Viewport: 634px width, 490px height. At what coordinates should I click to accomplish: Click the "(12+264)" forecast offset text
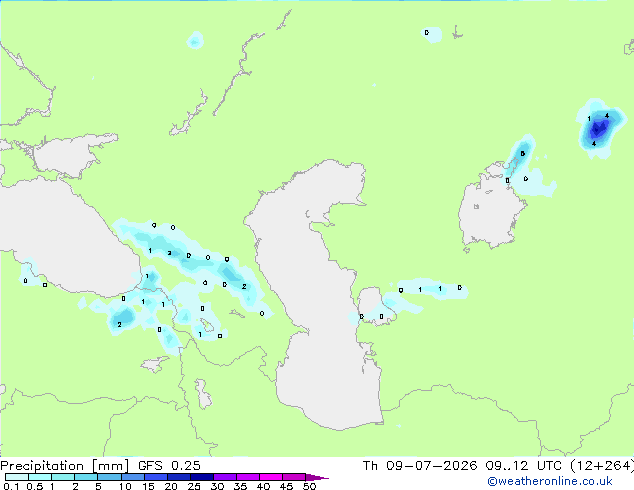pos(602,466)
